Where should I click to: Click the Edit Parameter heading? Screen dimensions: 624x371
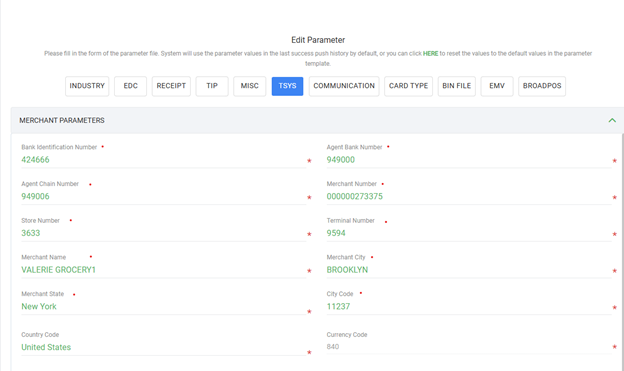[x=318, y=40]
